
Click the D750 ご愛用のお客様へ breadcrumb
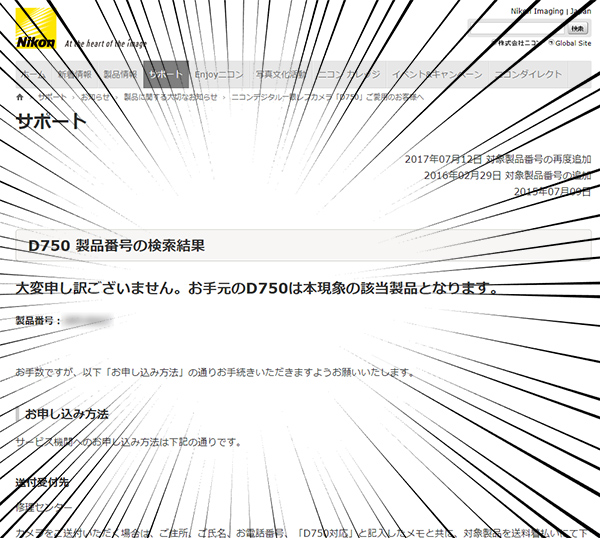pyautogui.click(x=328, y=97)
